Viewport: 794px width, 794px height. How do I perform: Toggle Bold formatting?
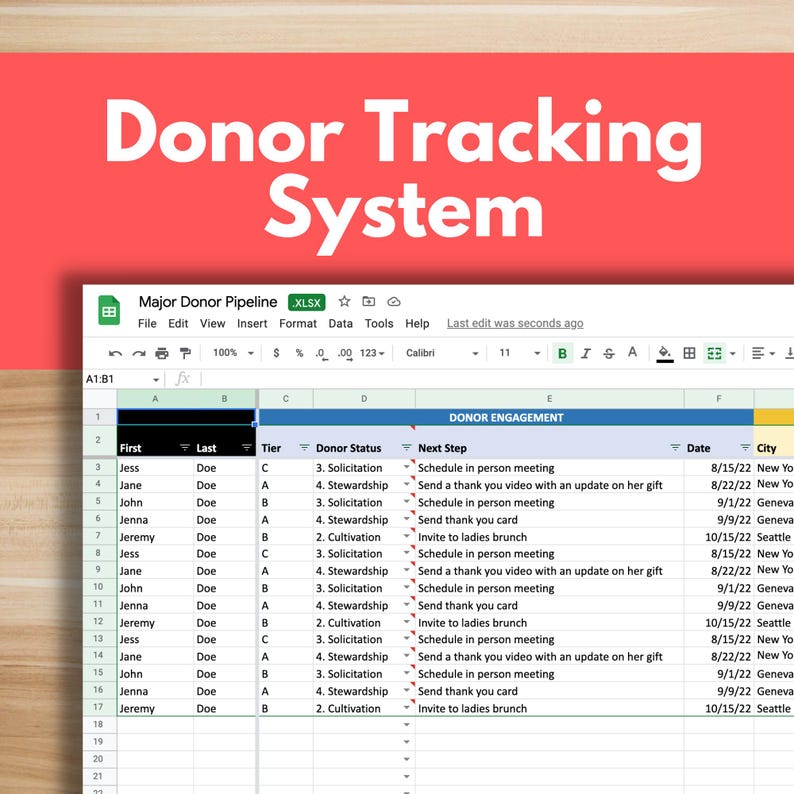tap(562, 353)
